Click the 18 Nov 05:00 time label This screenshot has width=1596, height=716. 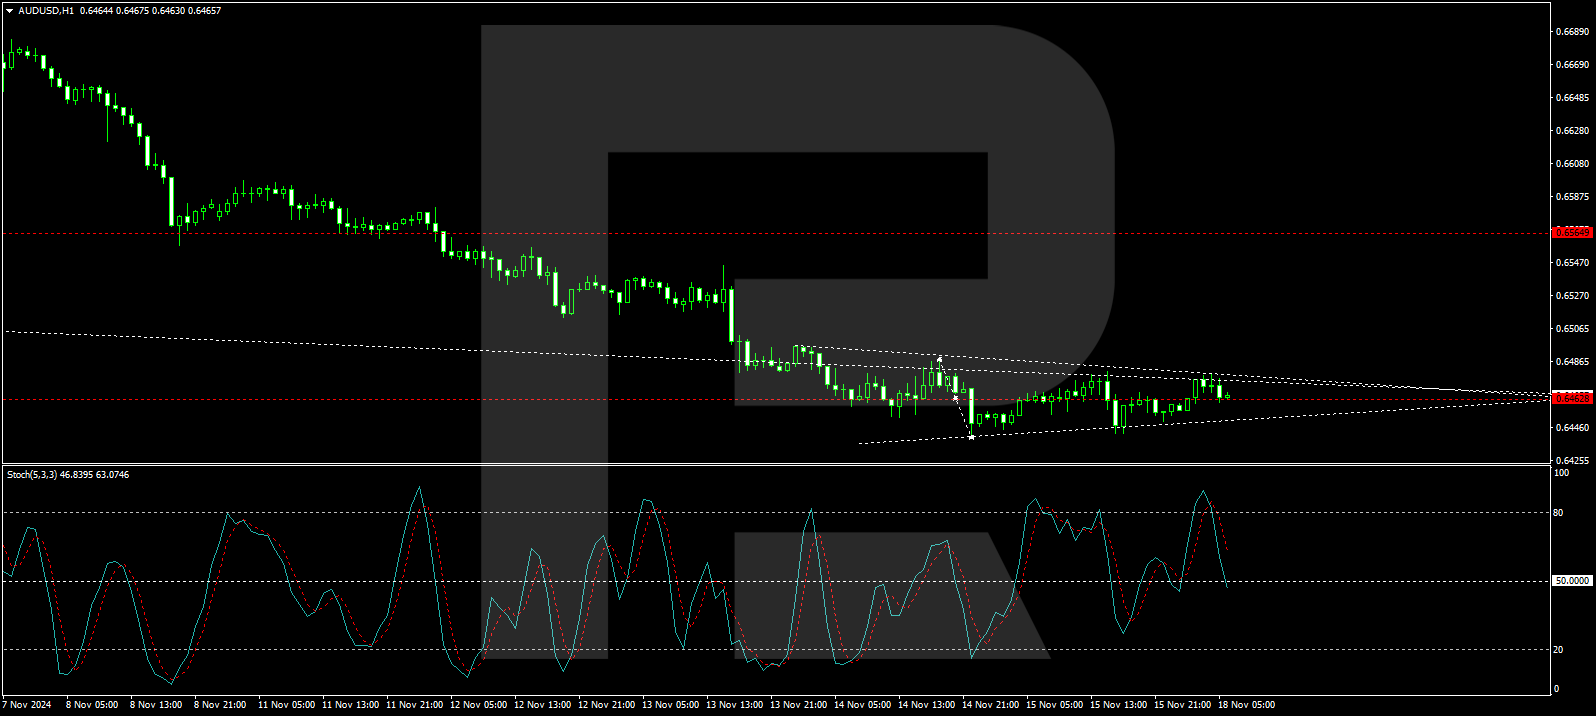[x=1247, y=705]
